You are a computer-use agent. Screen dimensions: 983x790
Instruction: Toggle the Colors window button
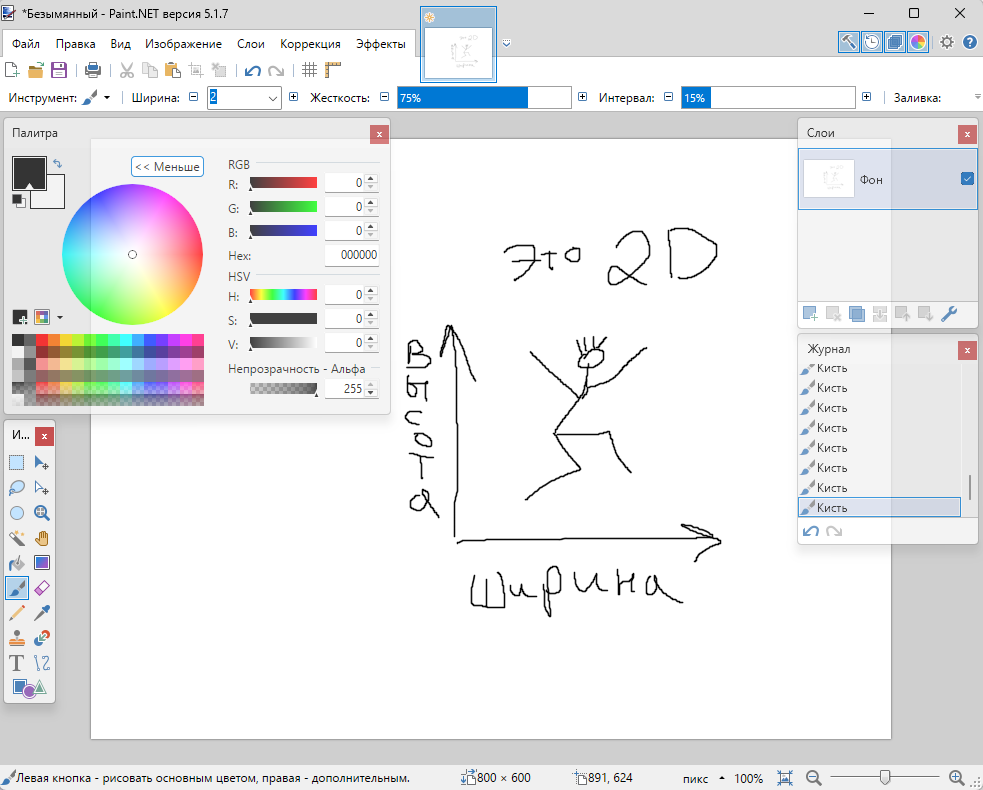click(x=918, y=42)
